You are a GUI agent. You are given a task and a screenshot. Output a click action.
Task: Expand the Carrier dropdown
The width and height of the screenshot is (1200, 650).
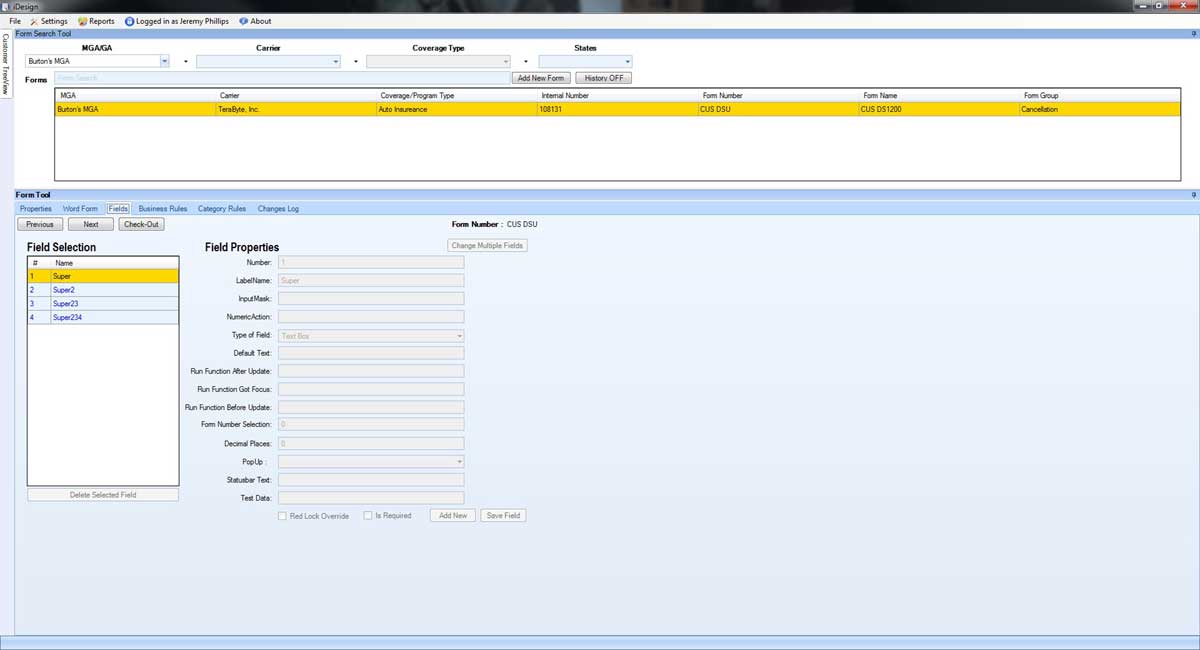tap(336, 61)
